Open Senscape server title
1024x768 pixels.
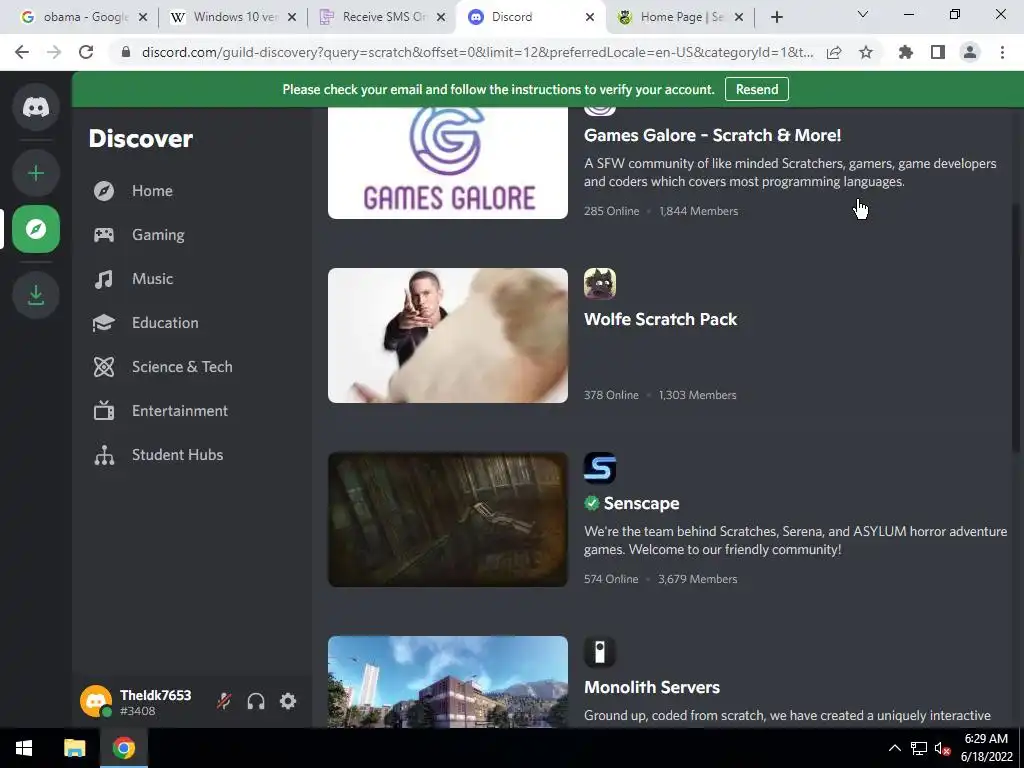click(x=641, y=504)
